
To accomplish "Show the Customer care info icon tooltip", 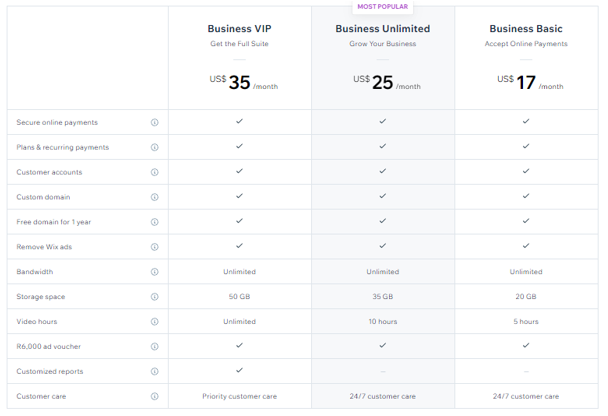I will [154, 396].
